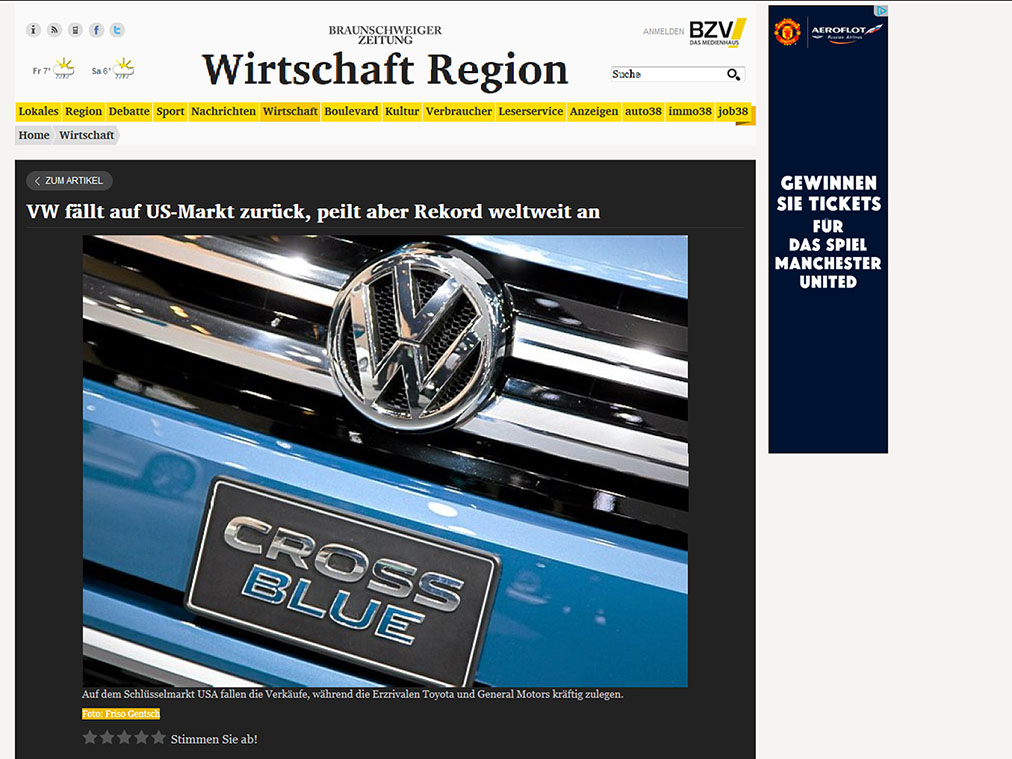Viewport: 1012px width, 759px height.
Task: Rate the article two stars
Action: coord(107,737)
